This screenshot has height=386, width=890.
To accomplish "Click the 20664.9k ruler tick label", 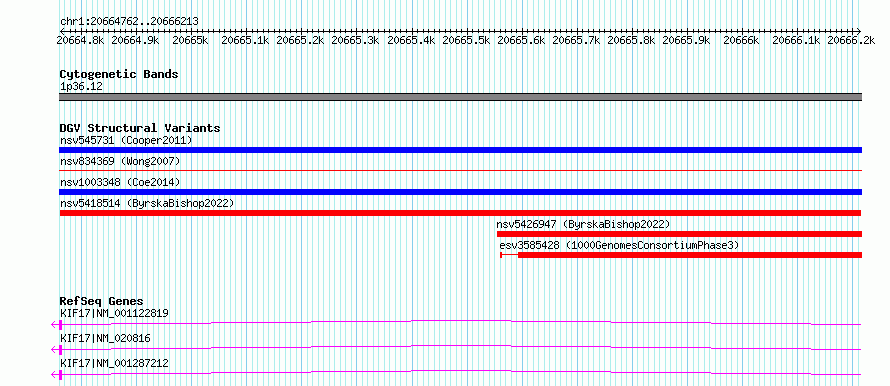I will point(136,40).
